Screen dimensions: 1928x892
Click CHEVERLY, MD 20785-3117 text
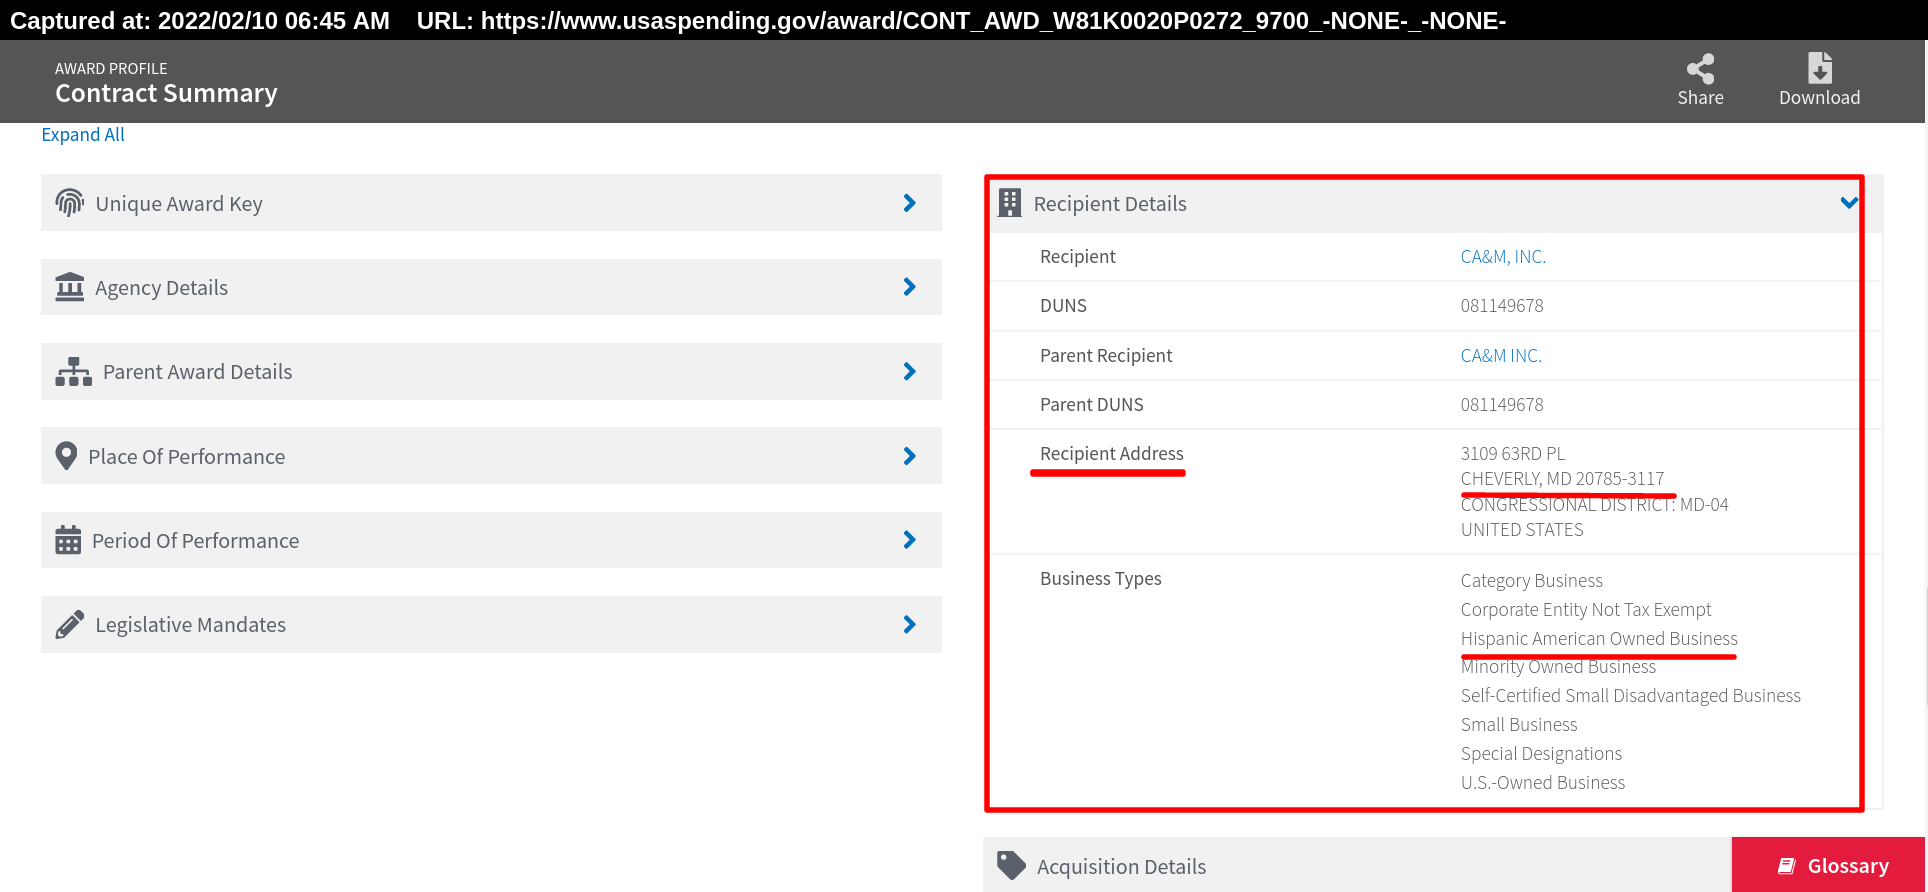coord(1562,479)
